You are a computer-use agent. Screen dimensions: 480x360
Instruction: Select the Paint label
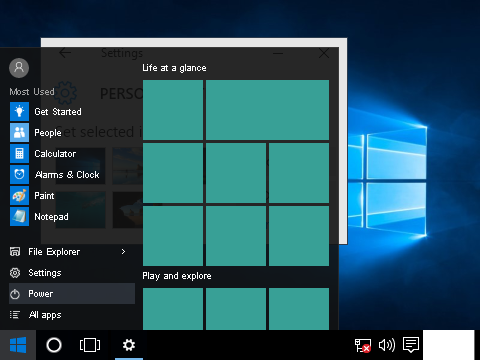pos(44,196)
